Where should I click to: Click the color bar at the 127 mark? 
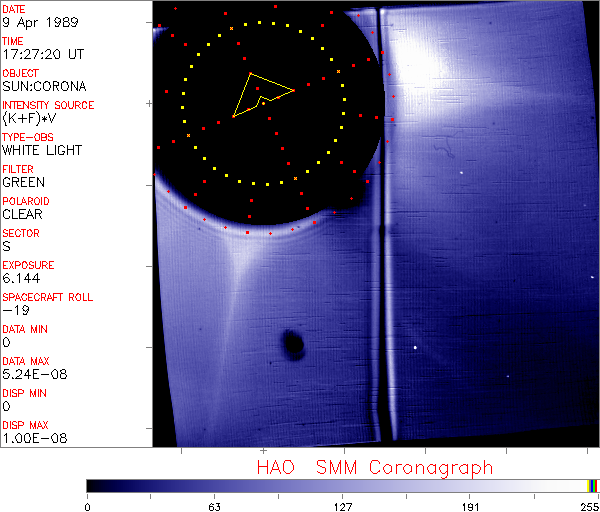point(342,485)
